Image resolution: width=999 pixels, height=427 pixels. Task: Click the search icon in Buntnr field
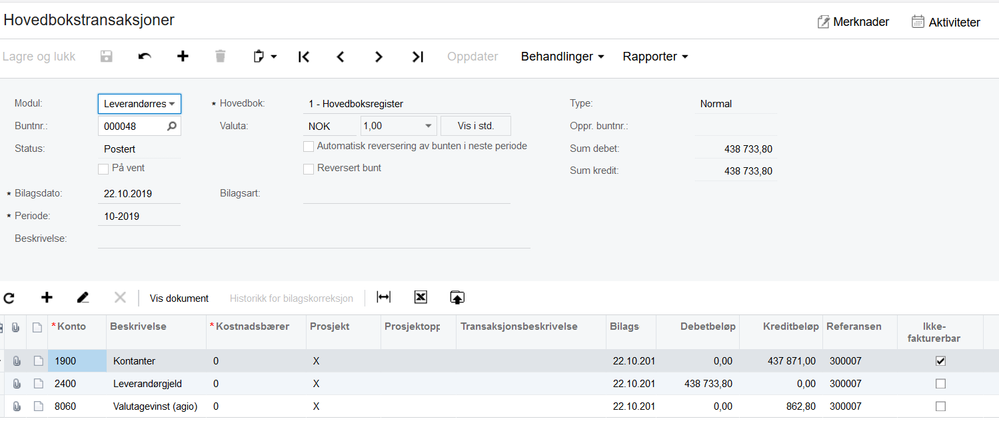[171, 126]
